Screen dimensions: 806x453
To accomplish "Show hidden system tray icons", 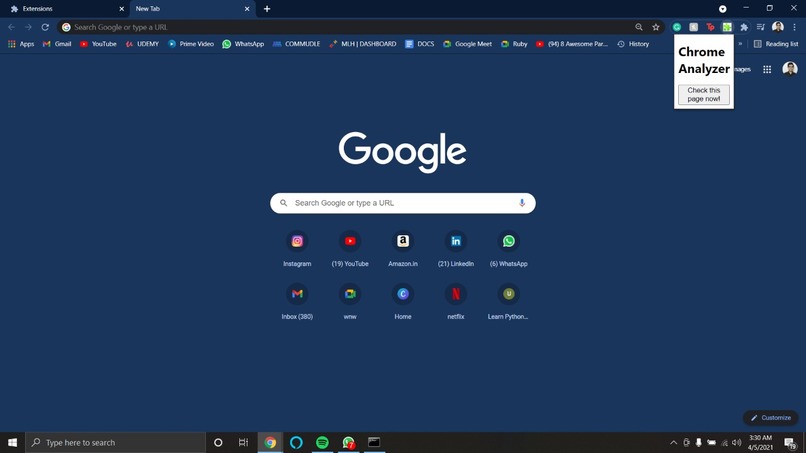I will pyautogui.click(x=673, y=442).
